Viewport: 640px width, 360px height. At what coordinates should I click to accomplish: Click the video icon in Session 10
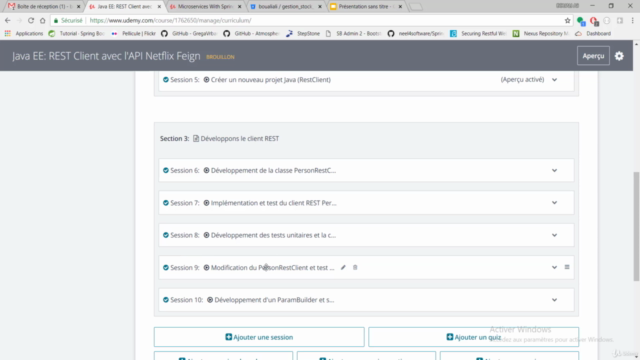tap(210, 300)
